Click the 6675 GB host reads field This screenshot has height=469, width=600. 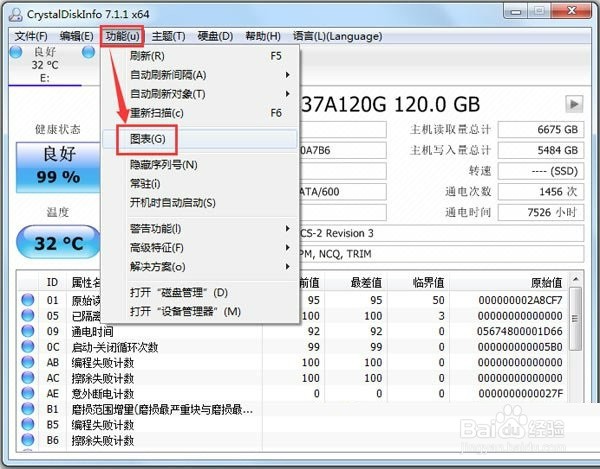click(x=541, y=129)
